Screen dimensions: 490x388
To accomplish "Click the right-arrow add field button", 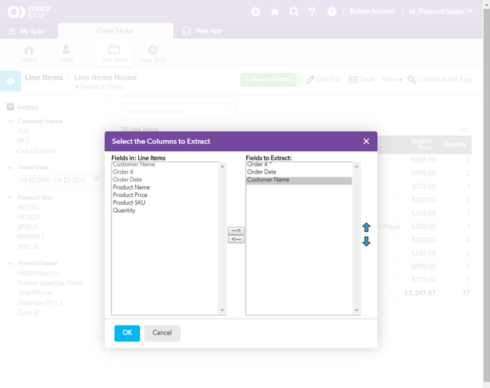I will click(x=236, y=230).
